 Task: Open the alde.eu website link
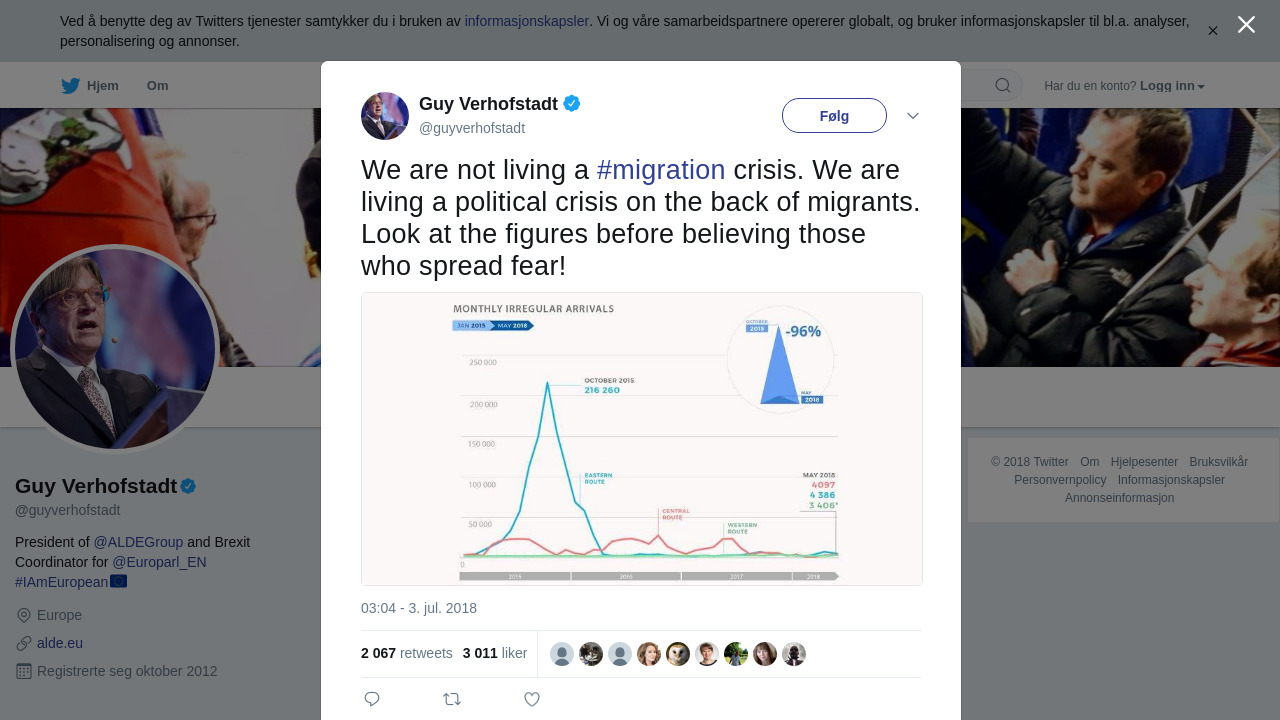click(x=60, y=643)
